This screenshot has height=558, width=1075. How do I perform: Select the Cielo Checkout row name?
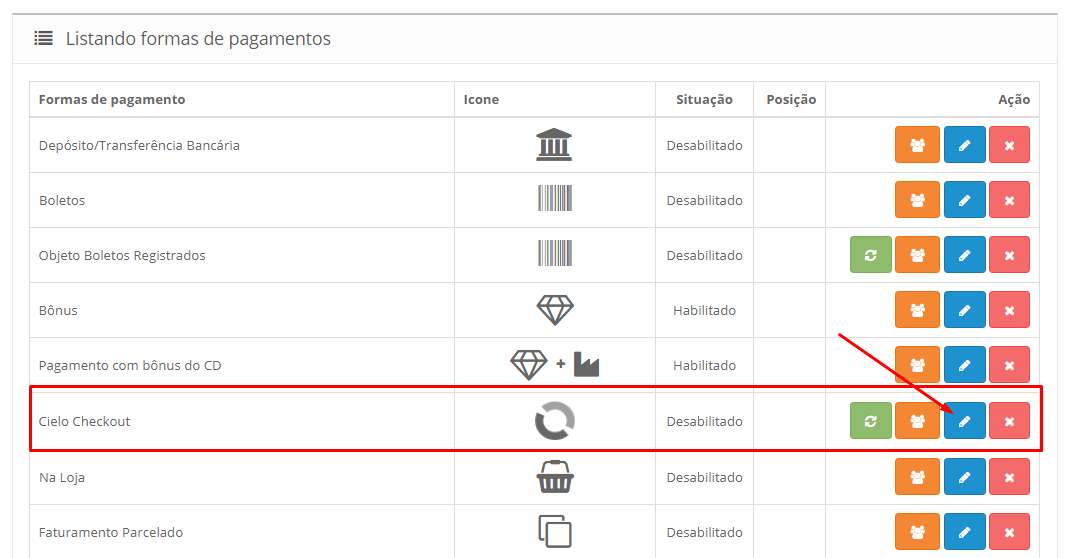pyautogui.click(x=84, y=422)
